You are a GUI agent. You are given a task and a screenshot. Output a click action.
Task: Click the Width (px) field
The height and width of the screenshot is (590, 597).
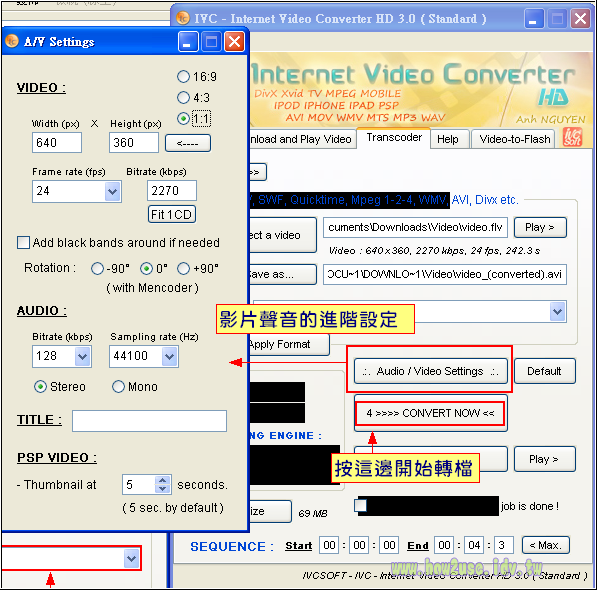[57, 143]
